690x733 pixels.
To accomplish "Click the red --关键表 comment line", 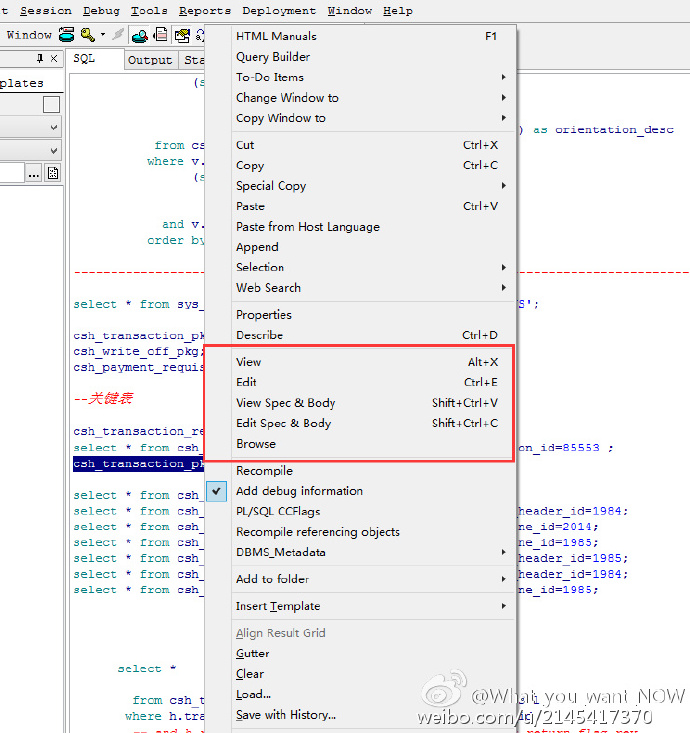I will [103, 399].
